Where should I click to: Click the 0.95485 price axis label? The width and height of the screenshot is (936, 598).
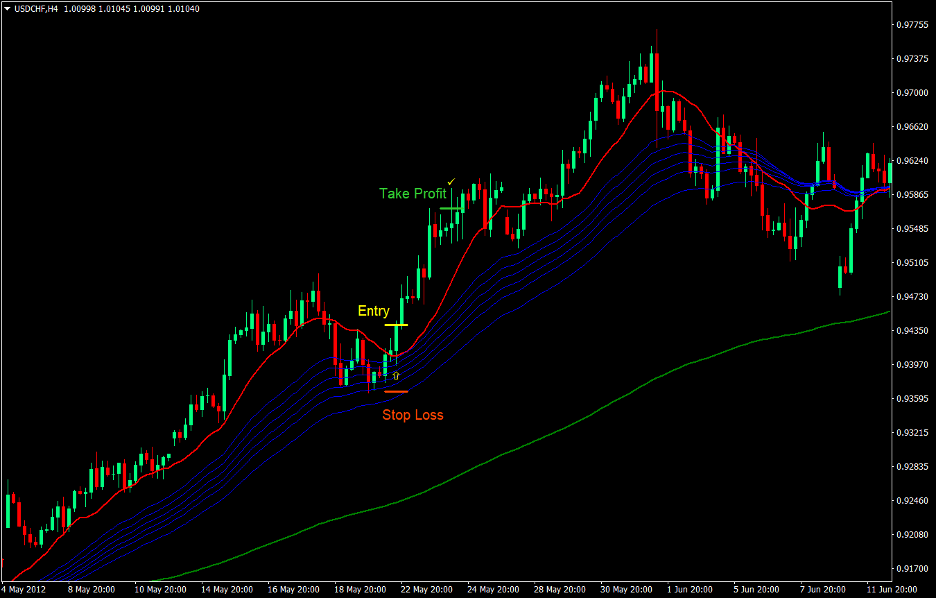913,229
